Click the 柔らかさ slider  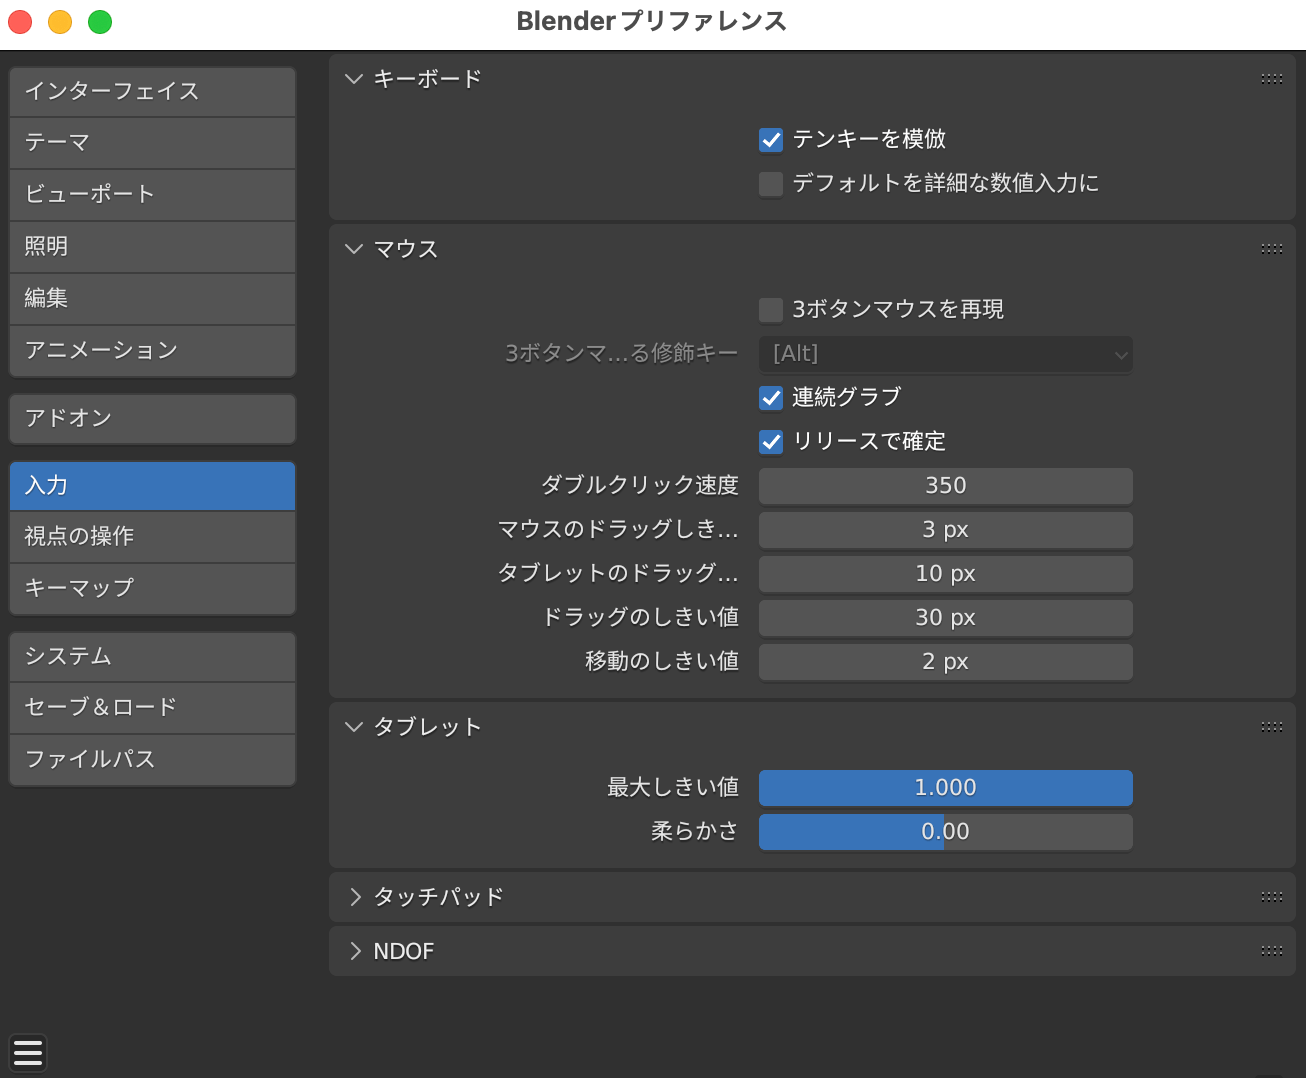(x=946, y=832)
